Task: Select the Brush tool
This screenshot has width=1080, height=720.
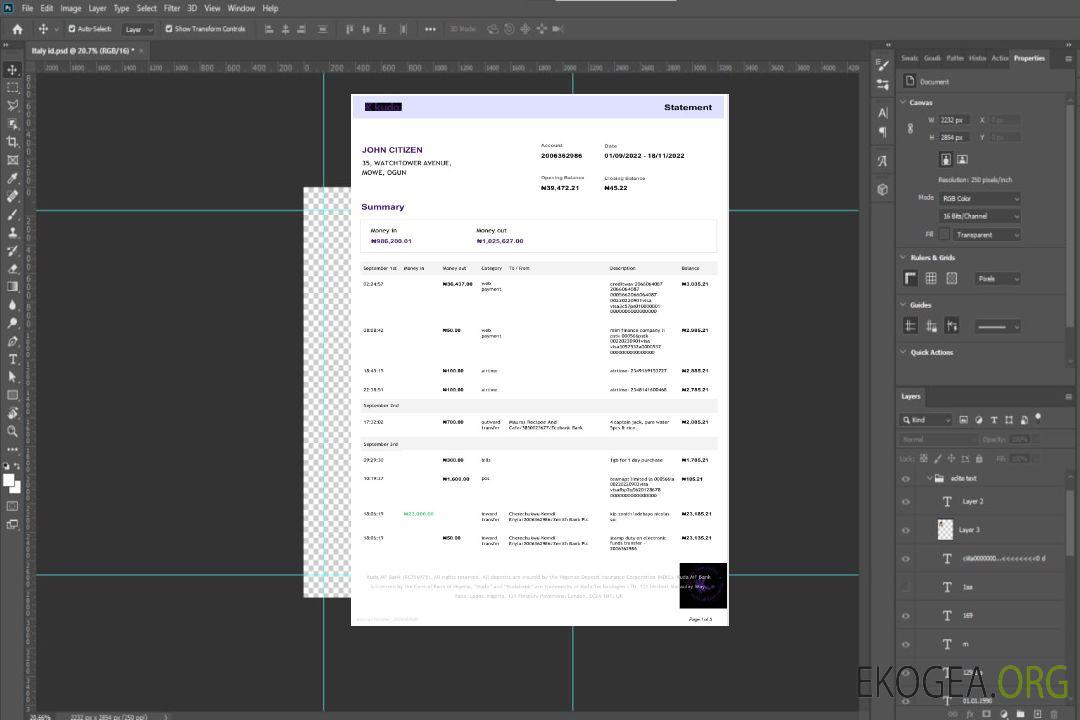Action: tap(12, 214)
